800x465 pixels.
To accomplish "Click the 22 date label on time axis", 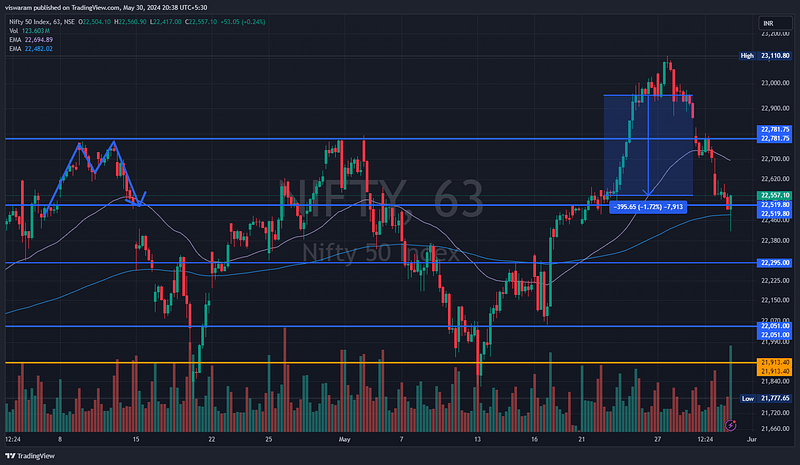I will tap(211, 439).
